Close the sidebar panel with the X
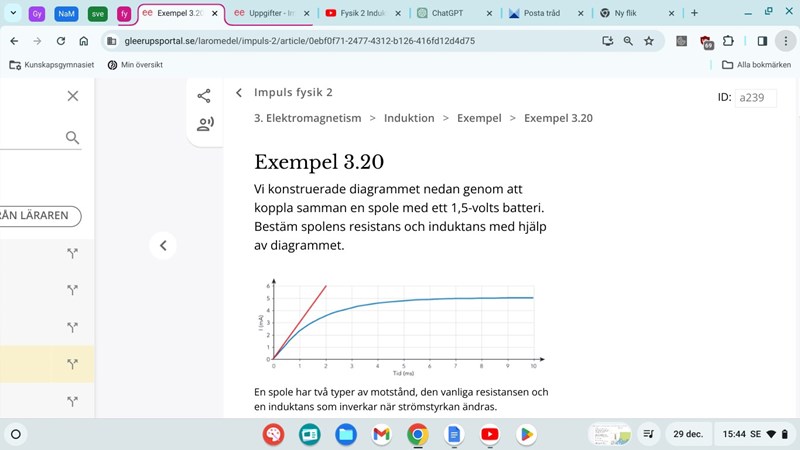 72,96
